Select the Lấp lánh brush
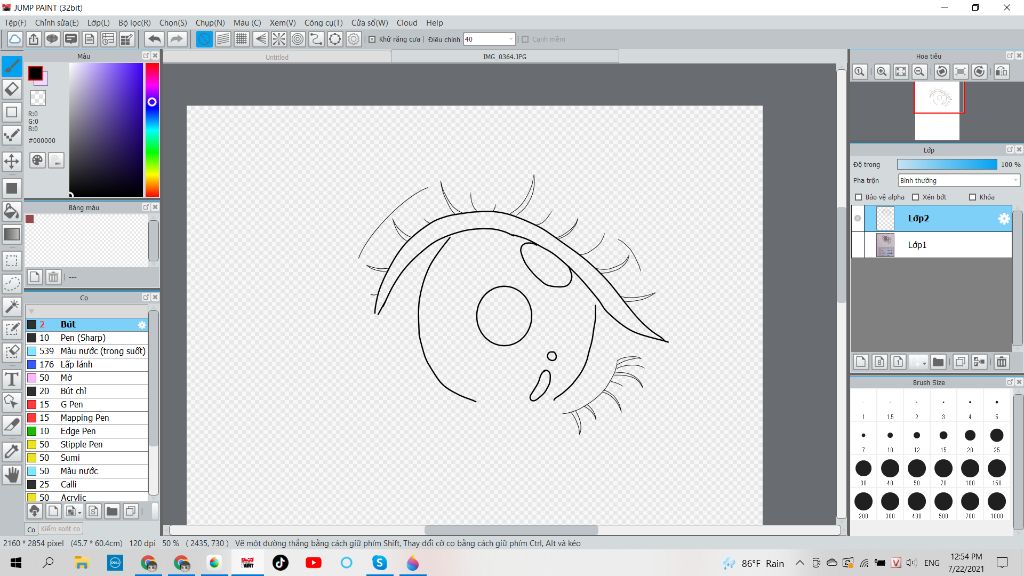The height and width of the screenshot is (576, 1024). 87,364
